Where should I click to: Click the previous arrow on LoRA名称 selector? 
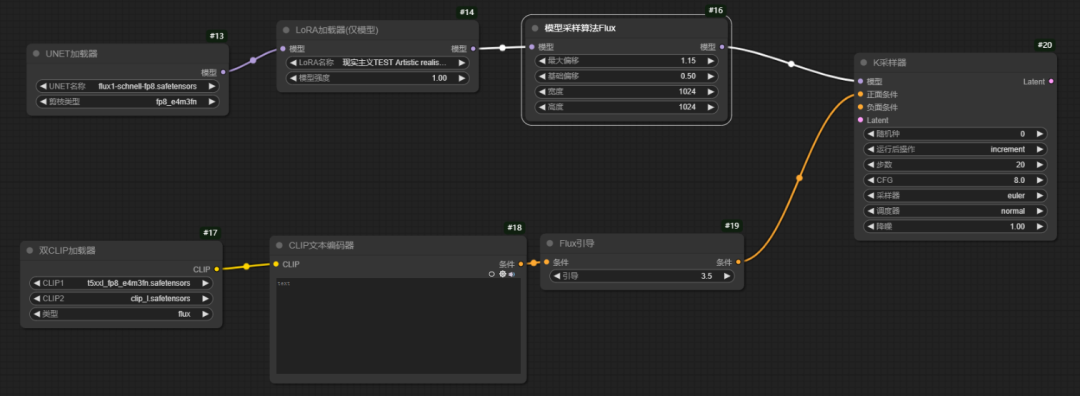293,63
